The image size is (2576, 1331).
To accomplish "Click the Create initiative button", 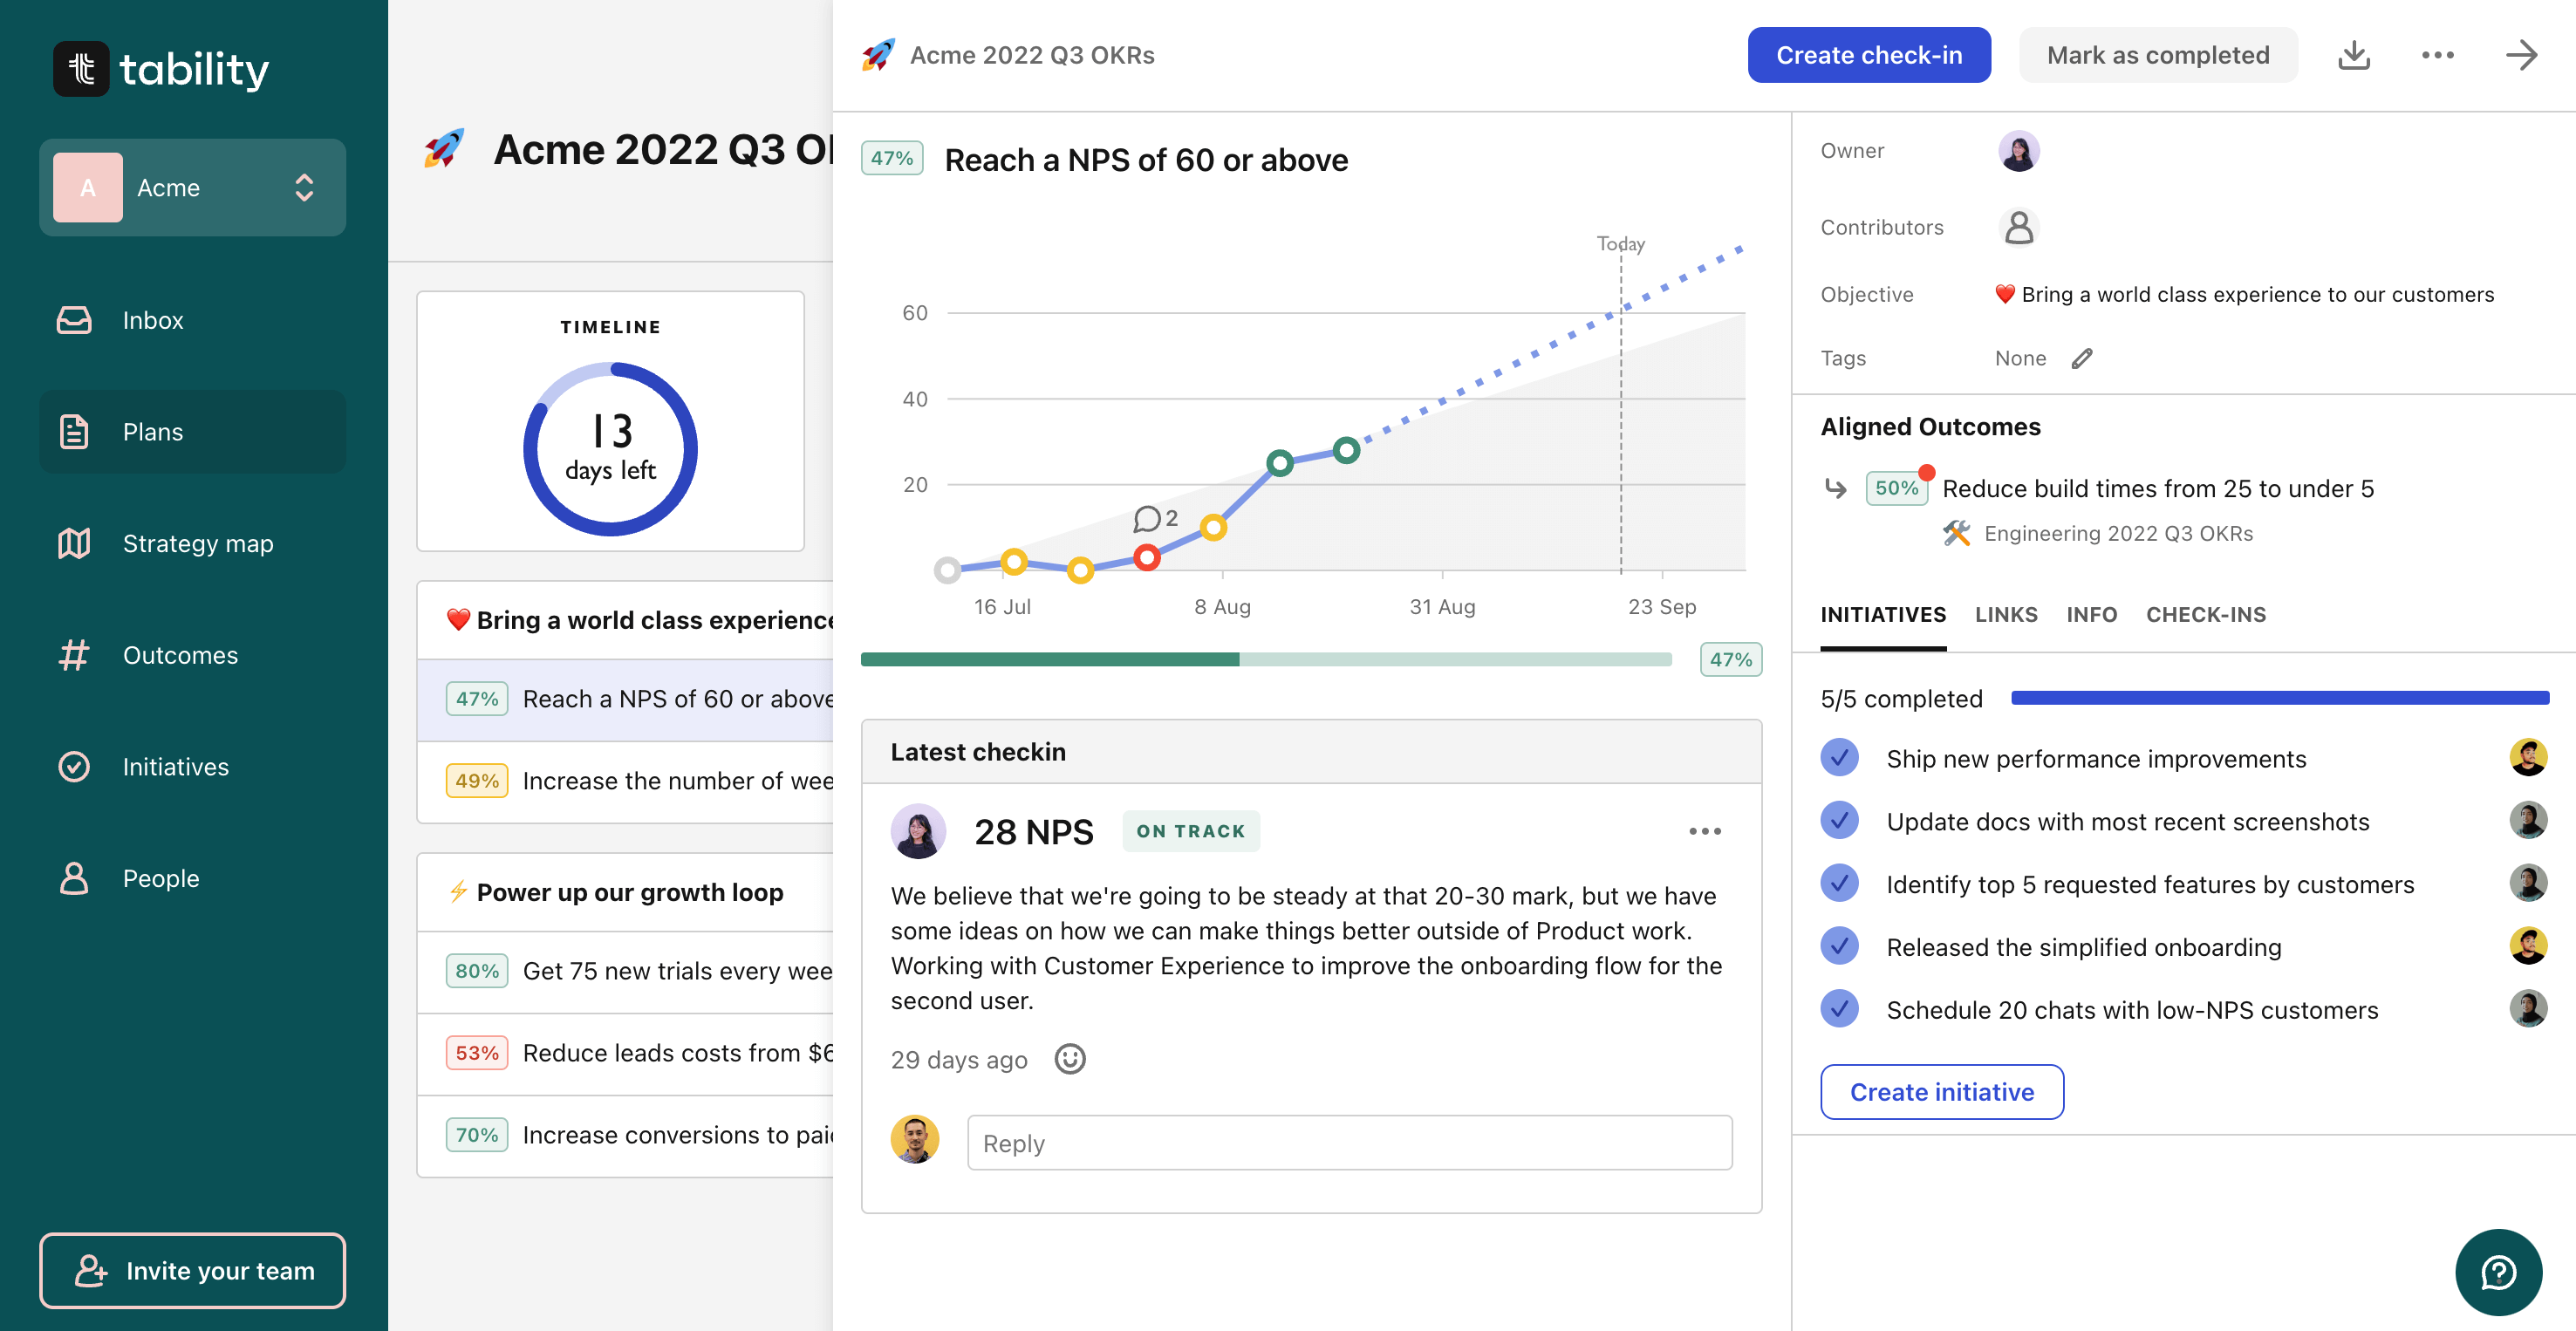I will coord(1941,1092).
